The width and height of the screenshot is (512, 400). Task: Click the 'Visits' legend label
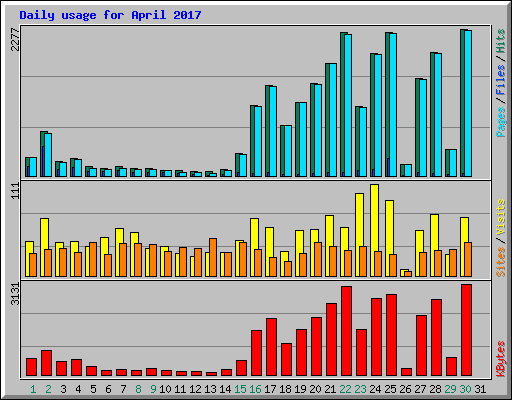point(501,217)
